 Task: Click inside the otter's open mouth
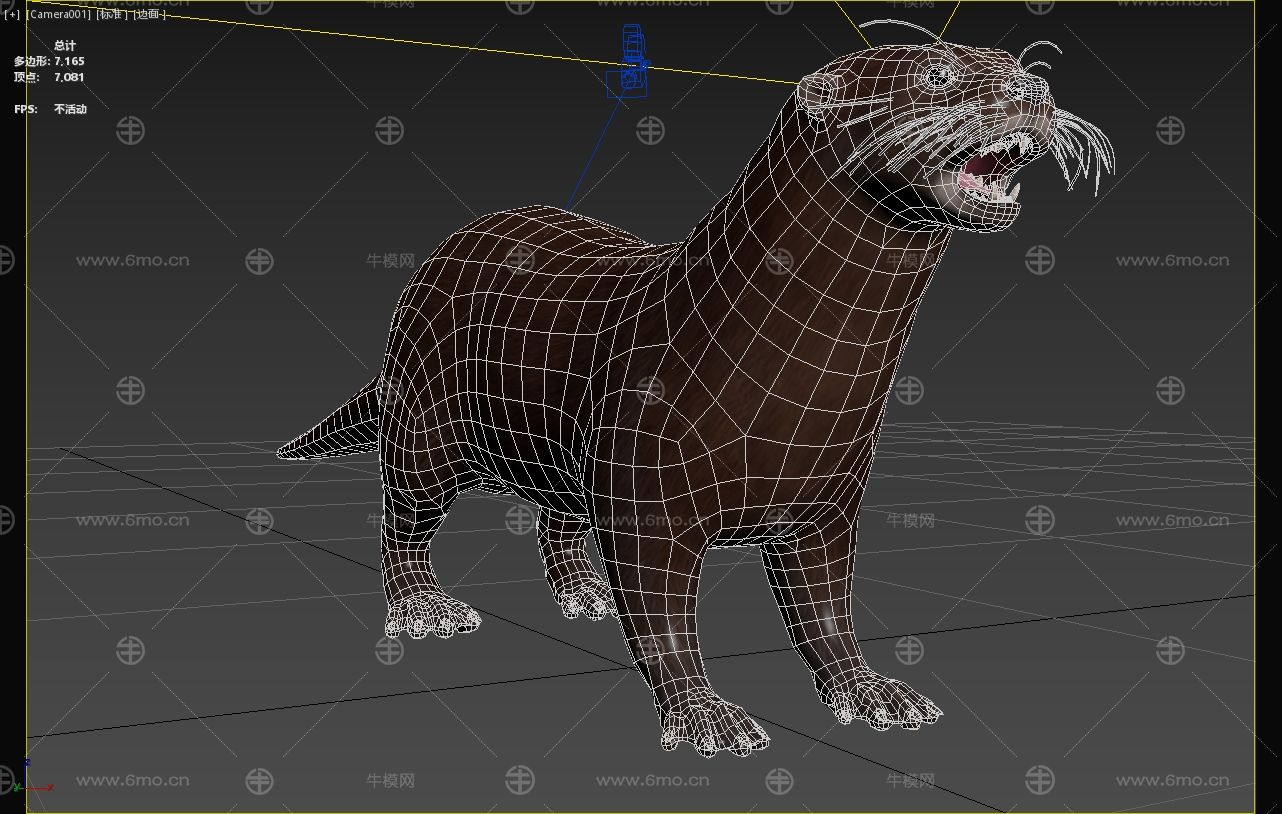click(980, 168)
